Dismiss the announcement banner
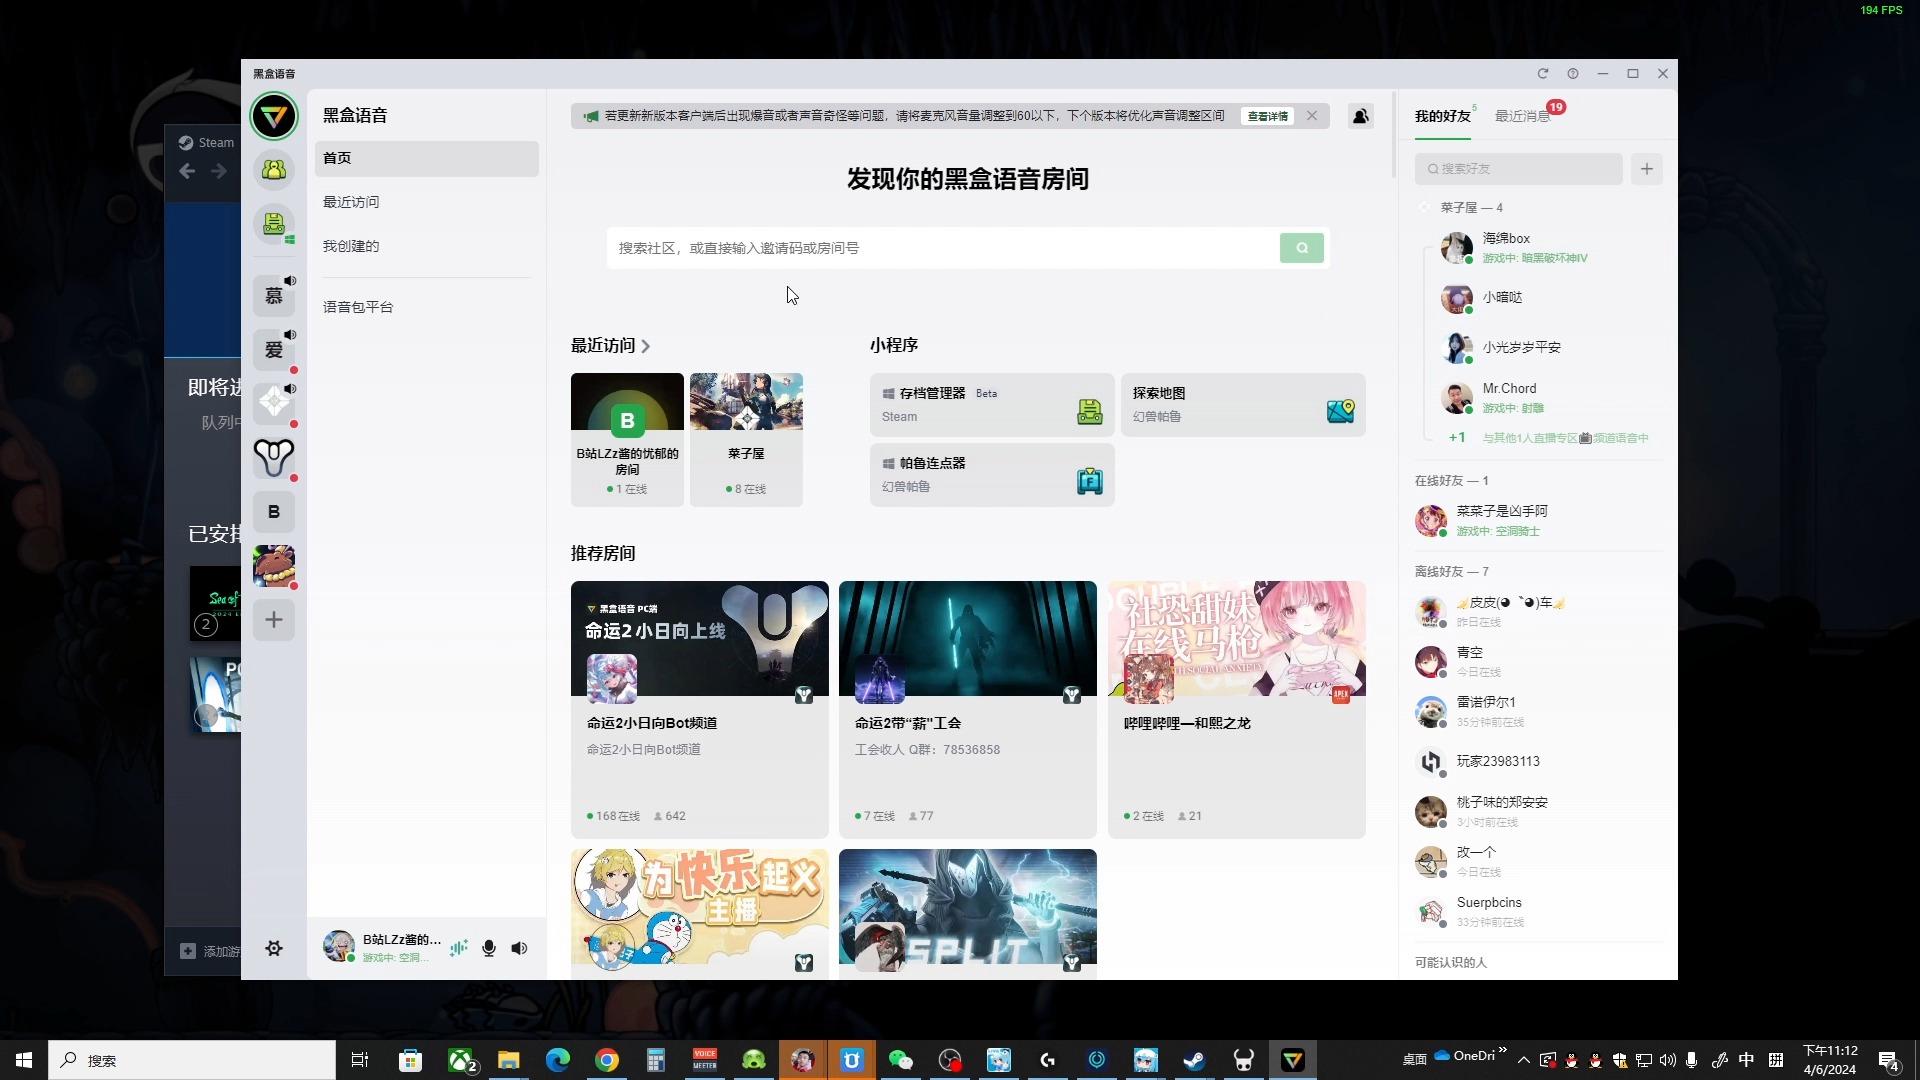The image size is (1920, 1080). pos(1312,116)
